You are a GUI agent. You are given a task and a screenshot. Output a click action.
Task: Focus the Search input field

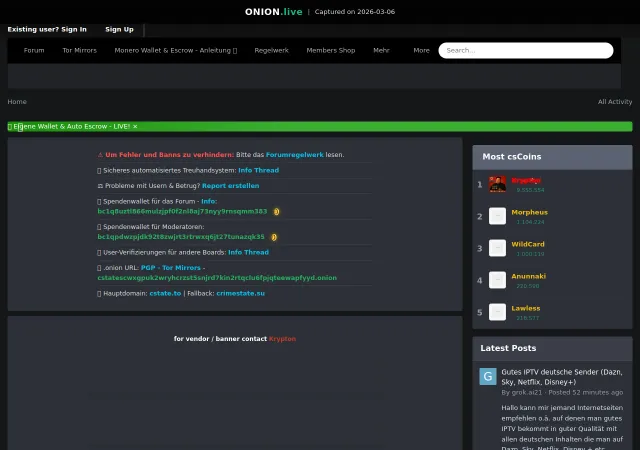coord(526,51)
